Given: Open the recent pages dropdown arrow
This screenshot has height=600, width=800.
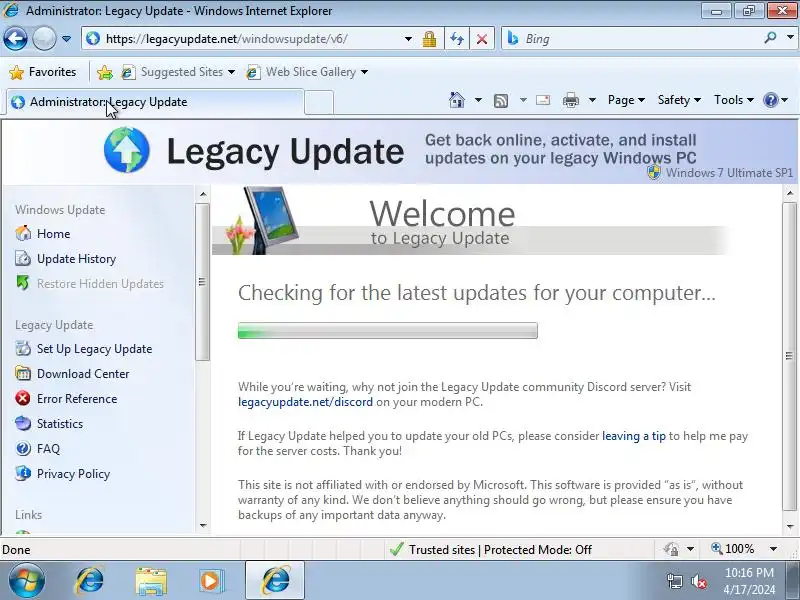Looking at the screenshot, I should coord(66,39).
